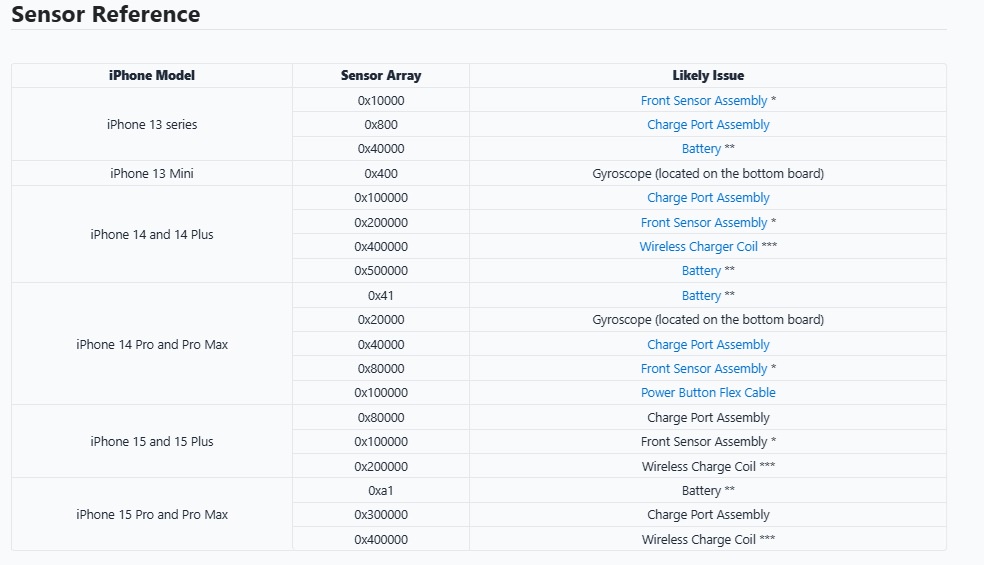Click the 0x300000 sensor code cell
This screenshot has width=984, height=565.
tap(381, 515)
